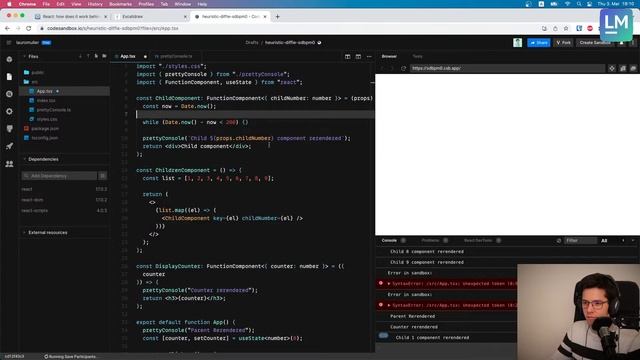This screenshot has height=360, width=640.
Task: Switch to the App.tsx editor tab
Action: click(x=127, y=56)
